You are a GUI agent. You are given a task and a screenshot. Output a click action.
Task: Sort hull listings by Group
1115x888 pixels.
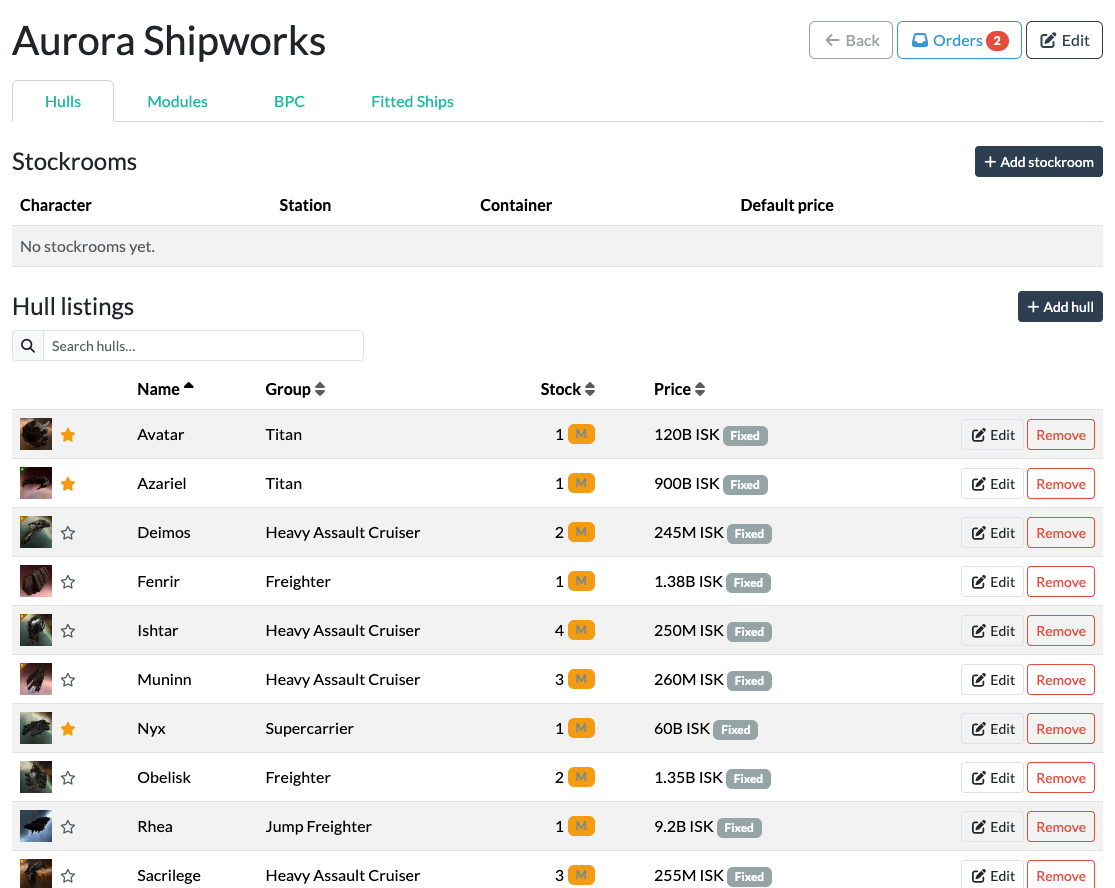click(x=295, y=389)
